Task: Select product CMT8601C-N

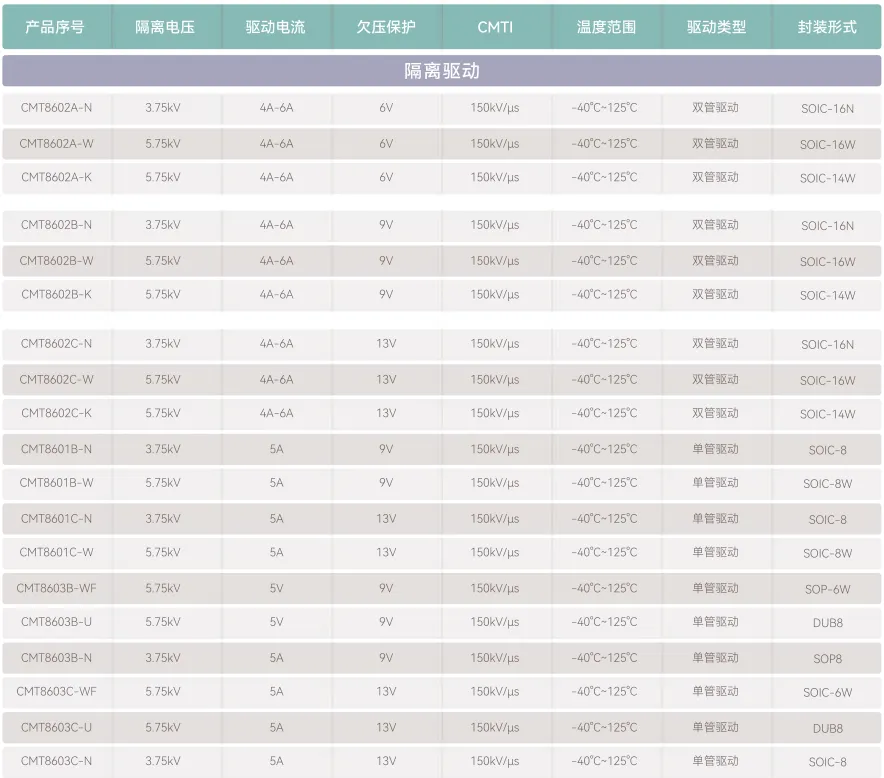Action: click(x=56, y=519)
